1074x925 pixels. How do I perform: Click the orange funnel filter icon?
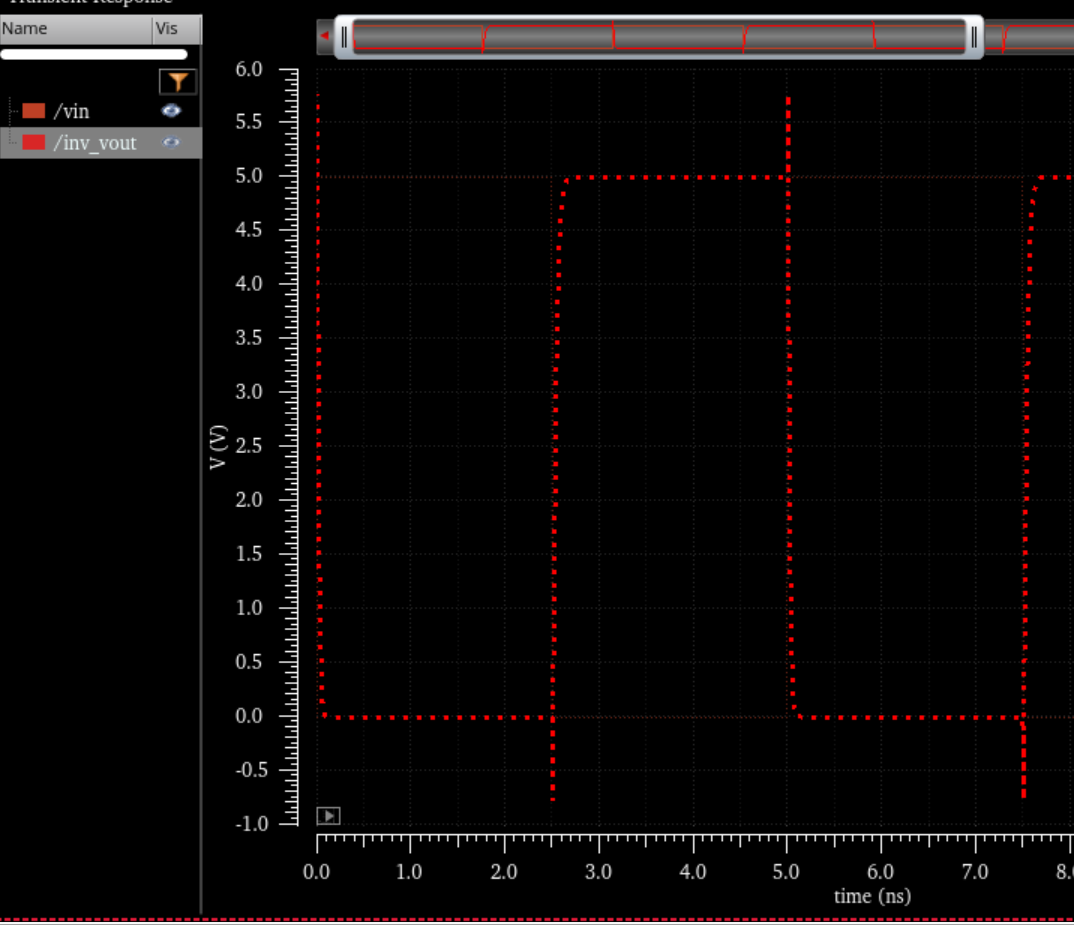178,82
